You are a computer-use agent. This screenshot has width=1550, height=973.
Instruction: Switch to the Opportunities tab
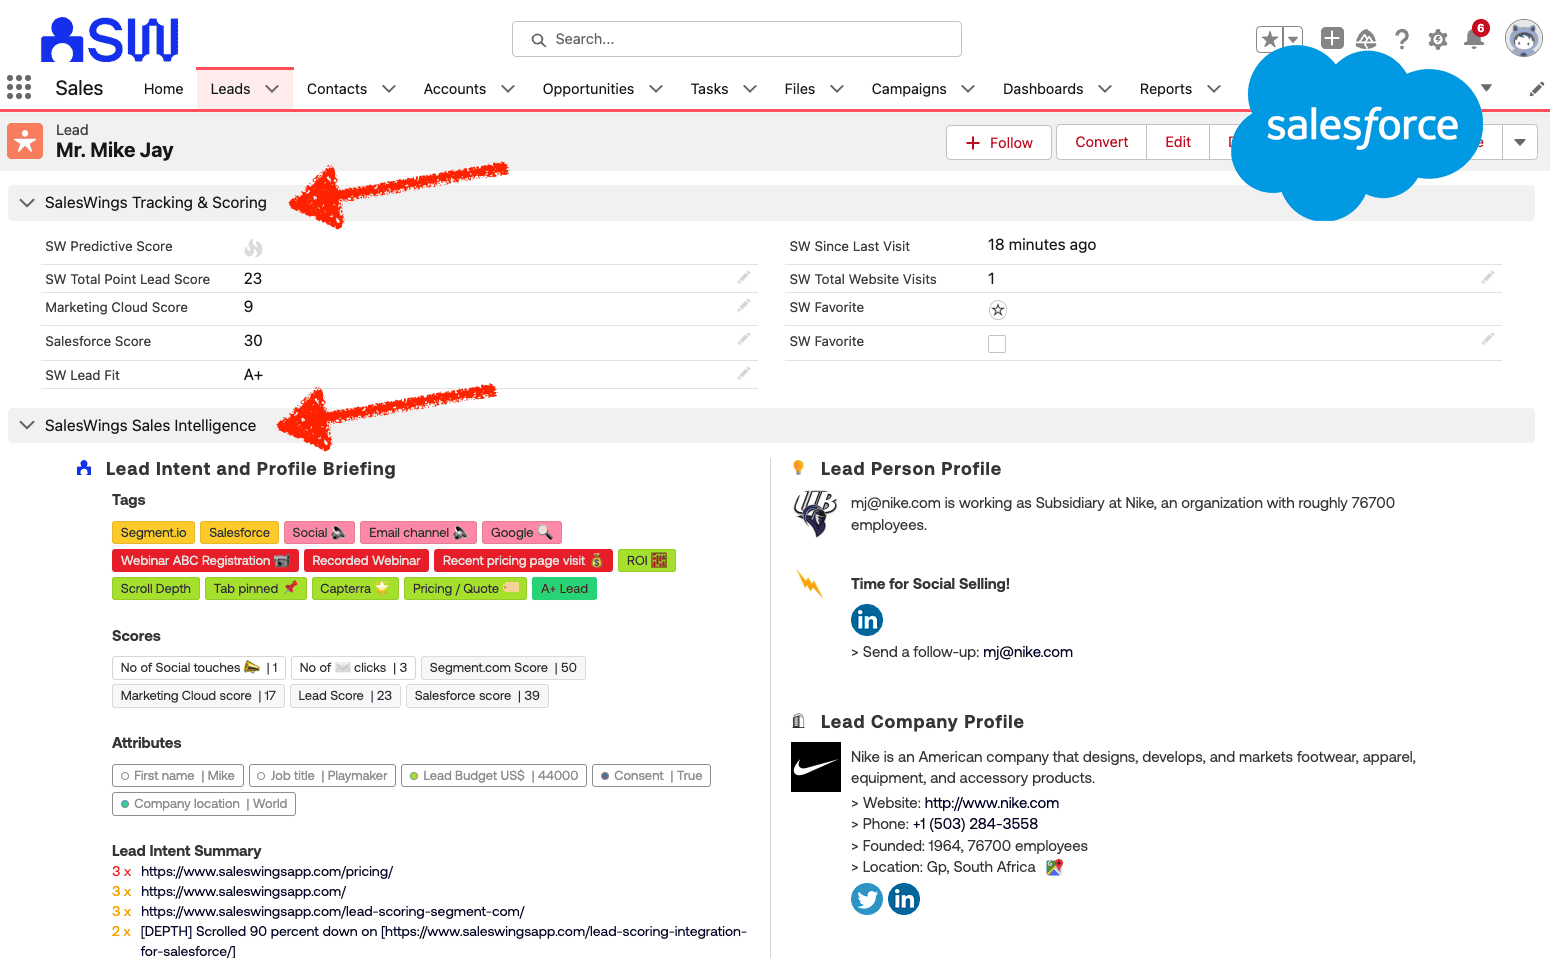point(588,88)
